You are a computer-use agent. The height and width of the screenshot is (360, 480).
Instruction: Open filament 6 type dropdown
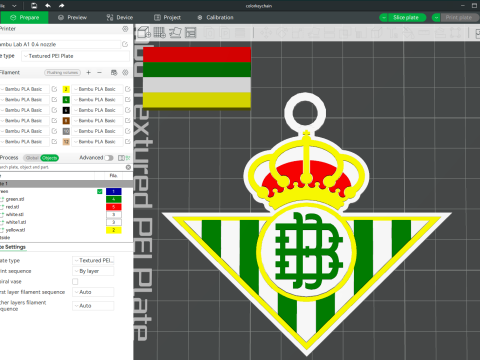[97, 110]
